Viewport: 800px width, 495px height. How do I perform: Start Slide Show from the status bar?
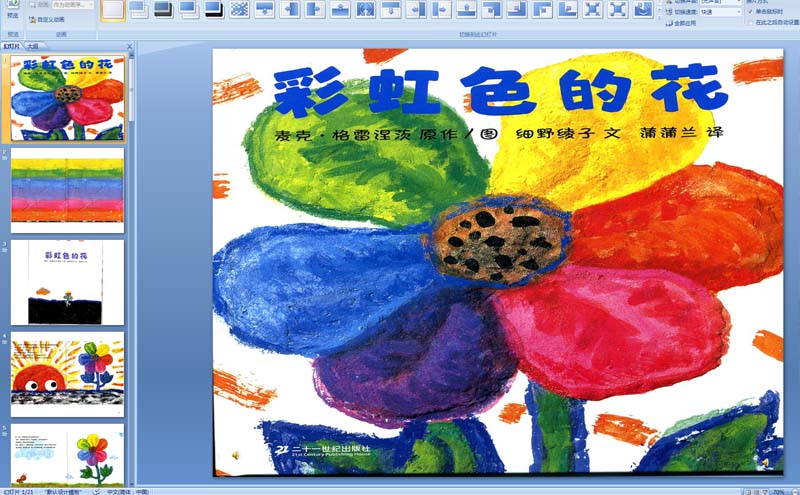[x=765, y=492]
